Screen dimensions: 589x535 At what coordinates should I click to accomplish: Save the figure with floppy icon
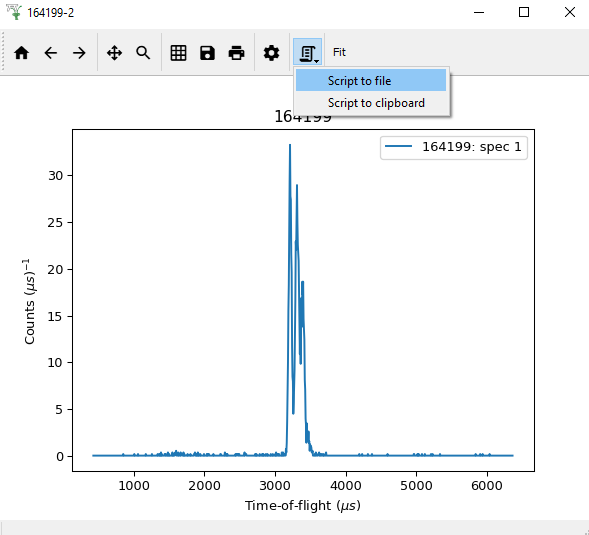click(x=207, y=53)
